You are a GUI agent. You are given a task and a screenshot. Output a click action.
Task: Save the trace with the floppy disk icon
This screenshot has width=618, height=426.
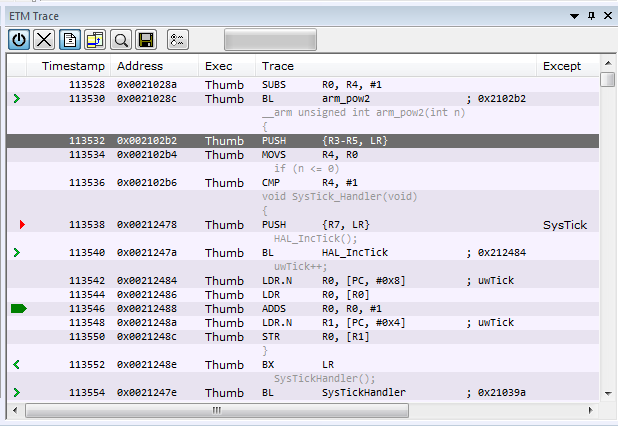tap(146, 39)
